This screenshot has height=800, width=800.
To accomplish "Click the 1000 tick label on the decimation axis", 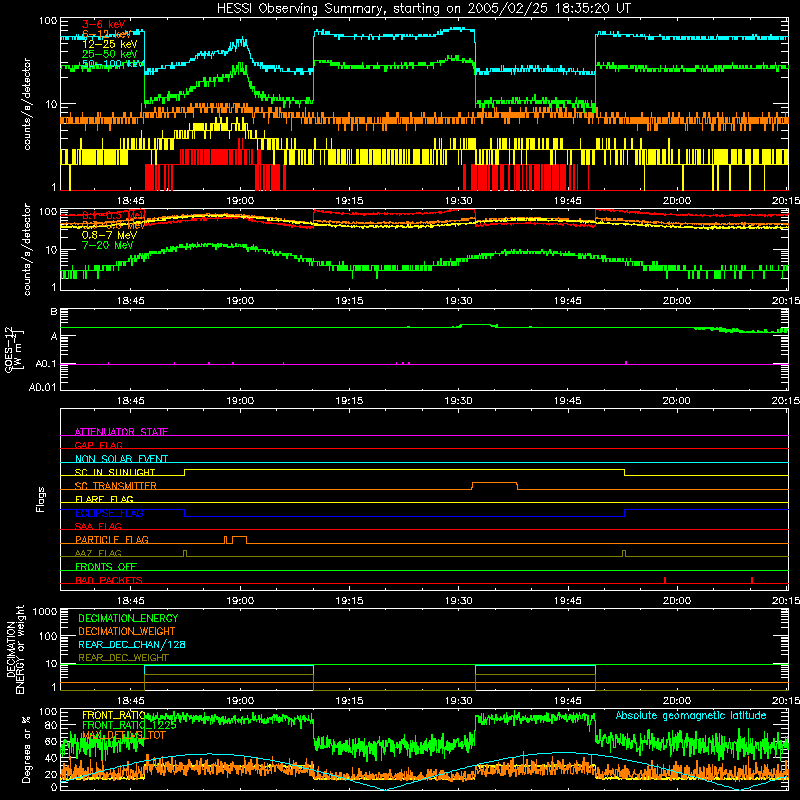I will pyautogui.click(x=45, y=611).
